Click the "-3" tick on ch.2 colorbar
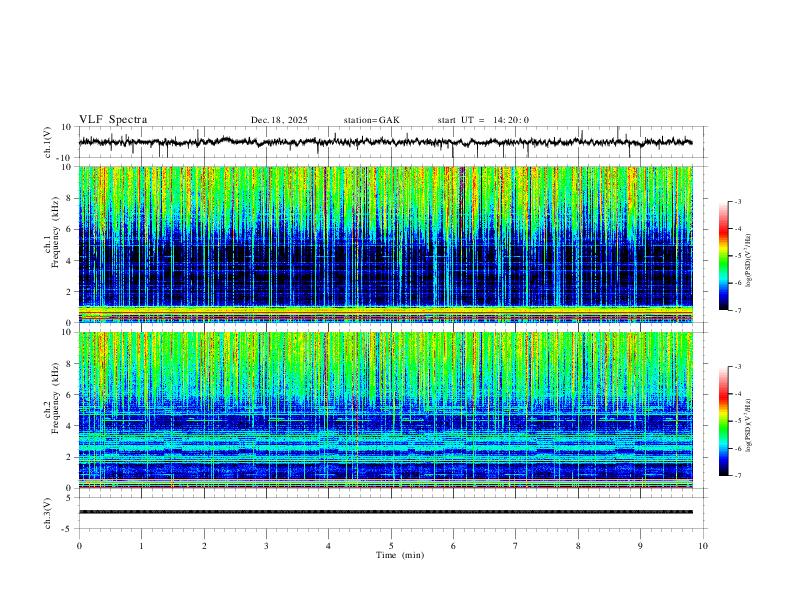The image size is (792, 612). [x=737, y=367]
